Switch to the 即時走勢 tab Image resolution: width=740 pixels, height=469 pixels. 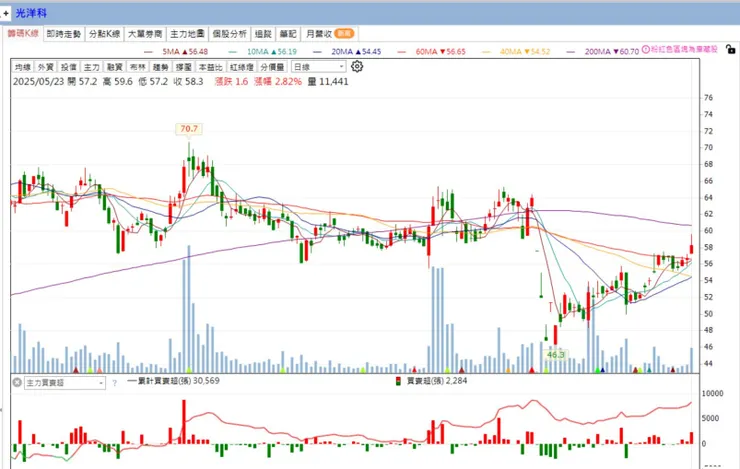[x=64, y=34]
